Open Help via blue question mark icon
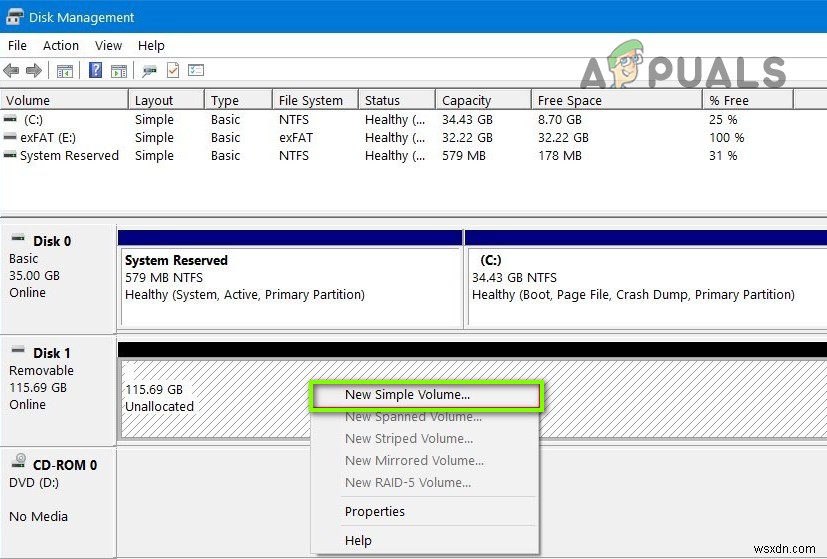827x559 pixels. 95,70
